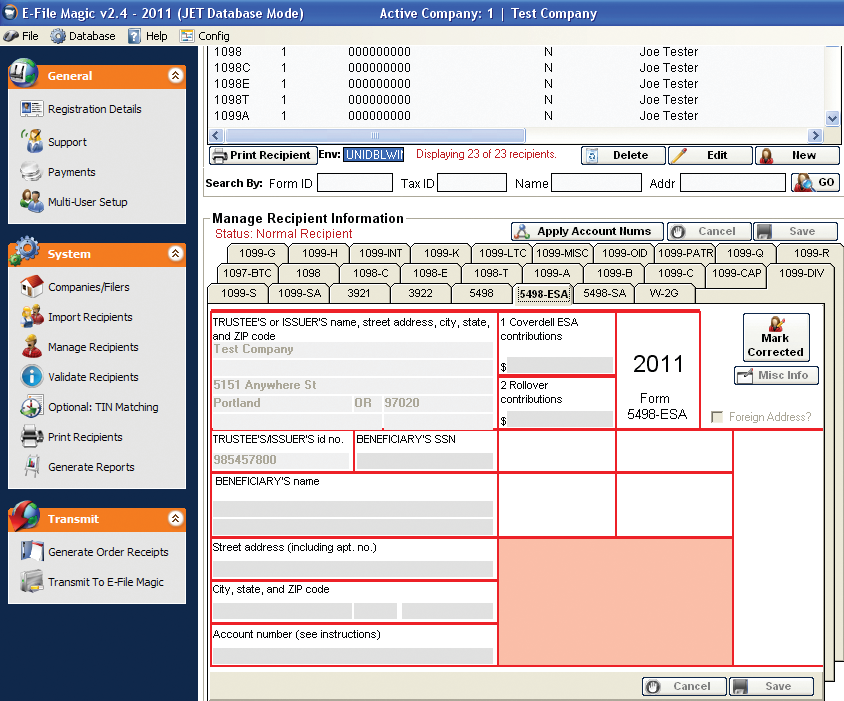The width and height of the screenshot is (844, 701).
Task: Open Multi-User Setup option
Action: point(87,202)
